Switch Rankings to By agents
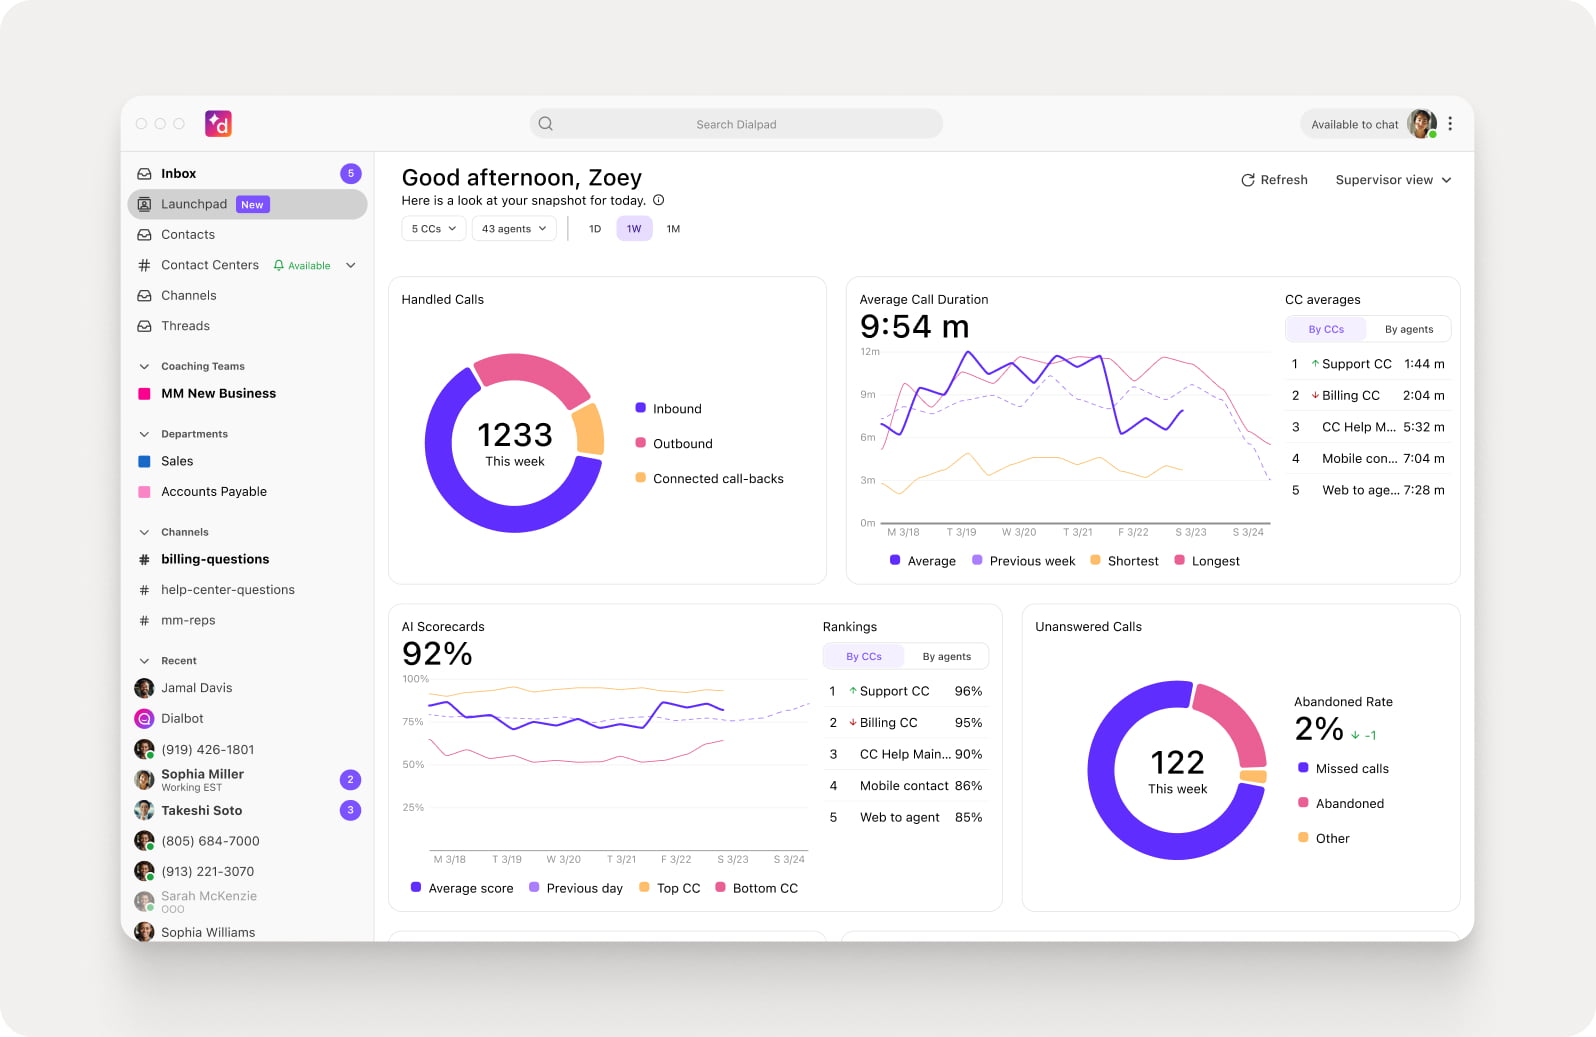 pos(946,657)
